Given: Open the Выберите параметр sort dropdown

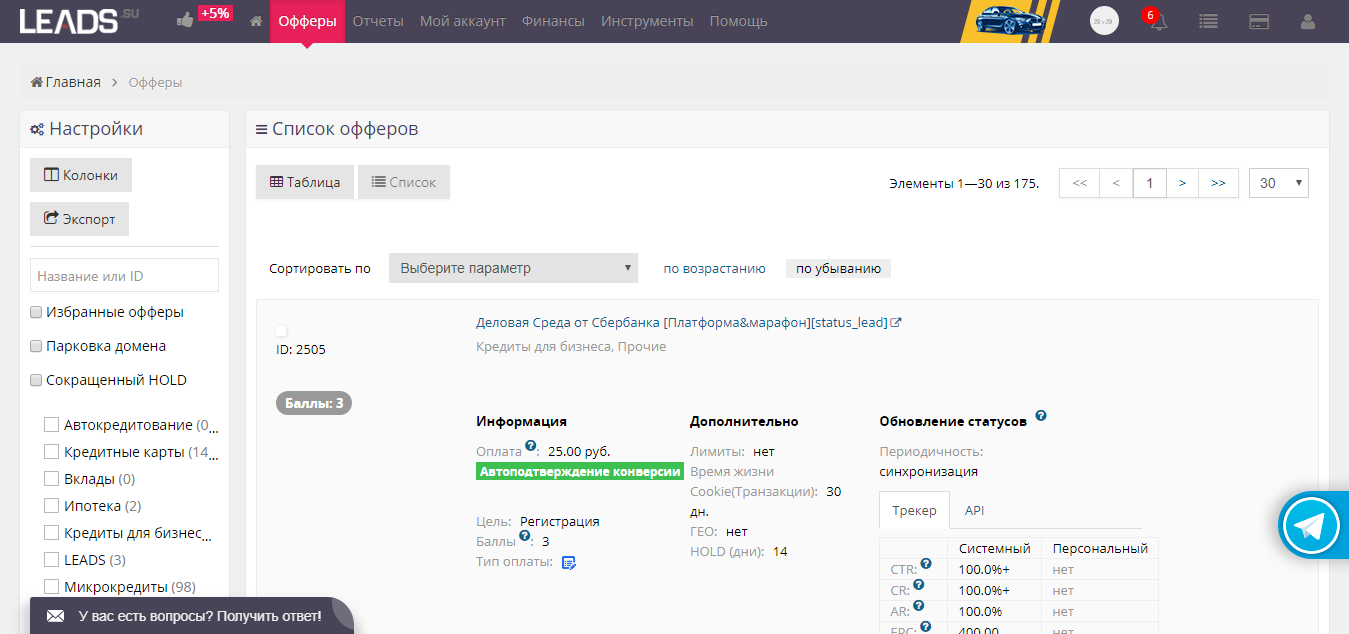Looking at the screenshot, I should click(513, 268).
